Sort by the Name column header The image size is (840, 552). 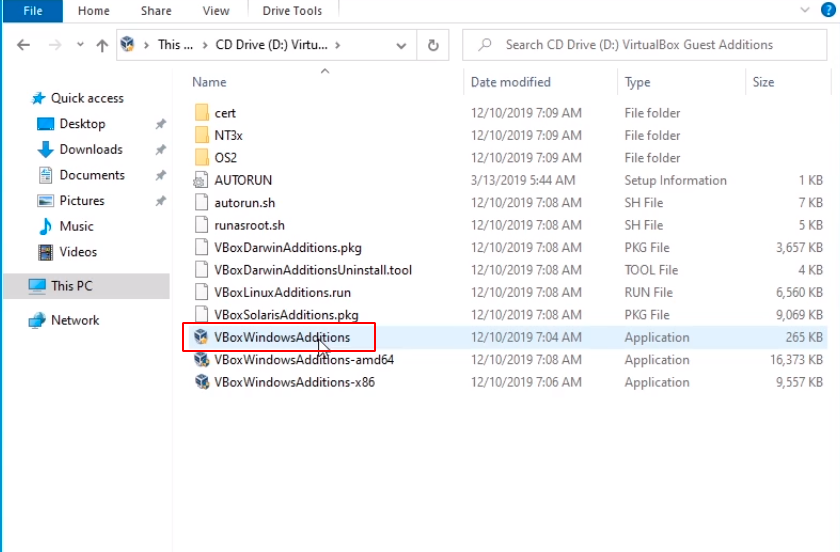pos(209,82)
